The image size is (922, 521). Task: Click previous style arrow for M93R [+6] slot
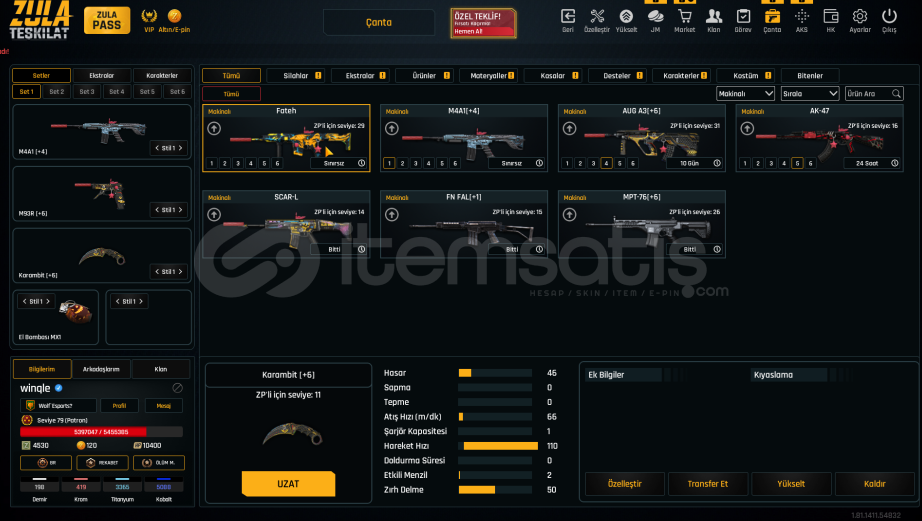(x=157, y=210)
